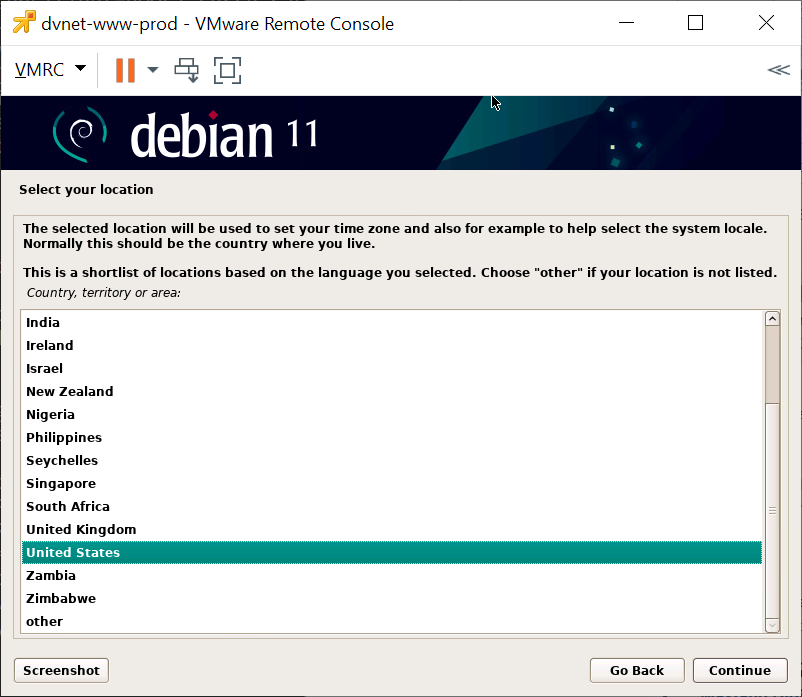Image resolution: width=802 pixels, height=697 pixels.
Task: Select the highlighted United States entry
Action: 73,552
